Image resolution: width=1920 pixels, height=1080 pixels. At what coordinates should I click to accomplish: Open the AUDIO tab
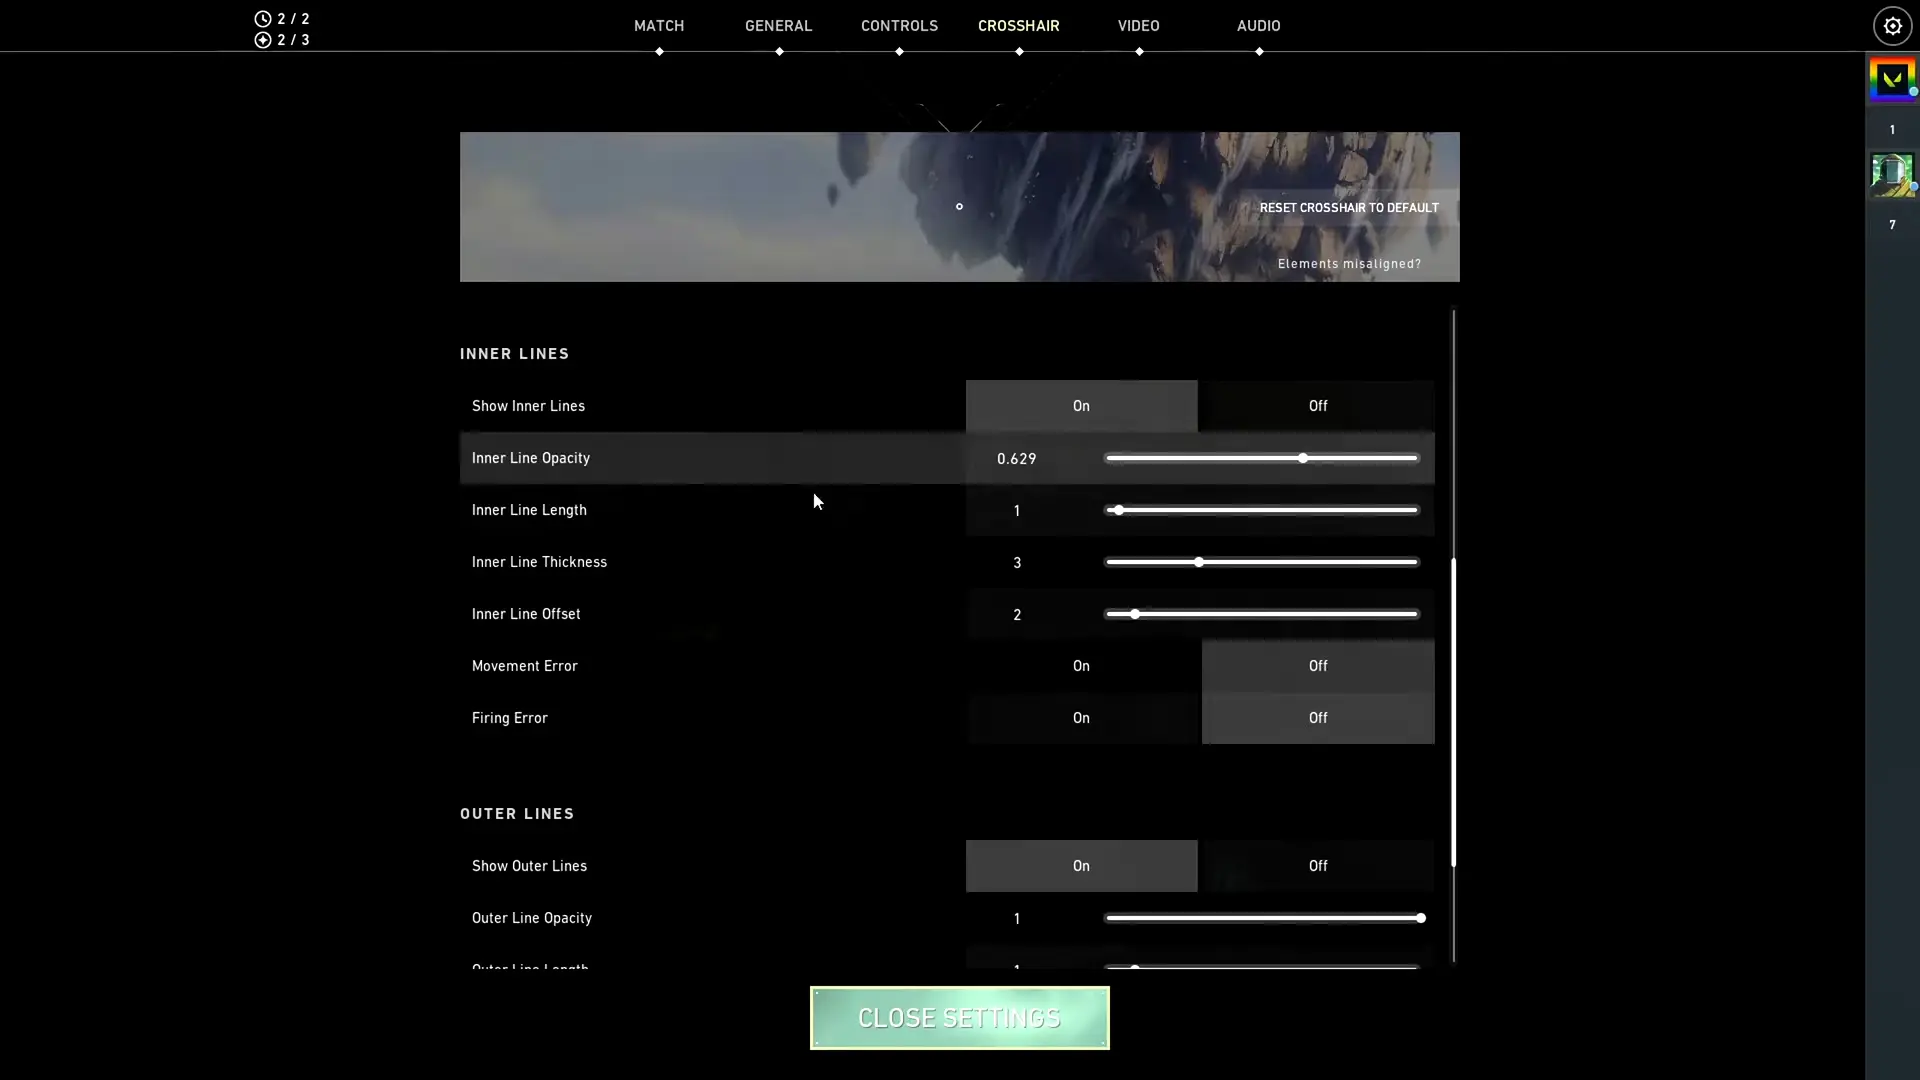tap(1258, 25)
